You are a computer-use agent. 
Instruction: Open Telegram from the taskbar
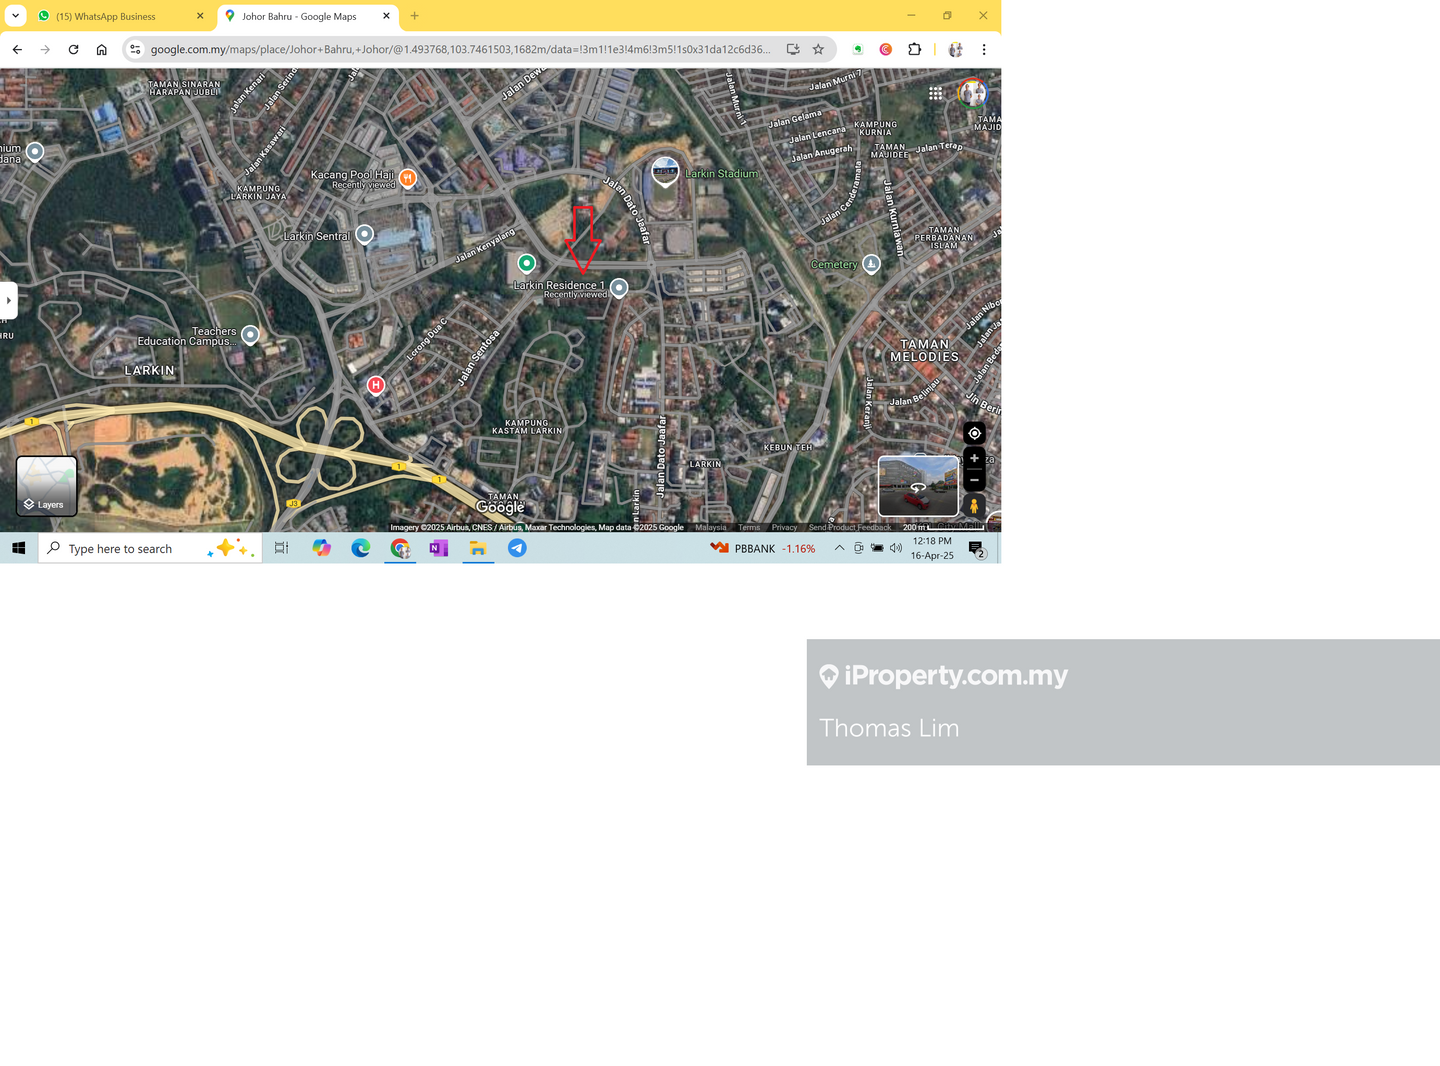(x=517, y=548)
